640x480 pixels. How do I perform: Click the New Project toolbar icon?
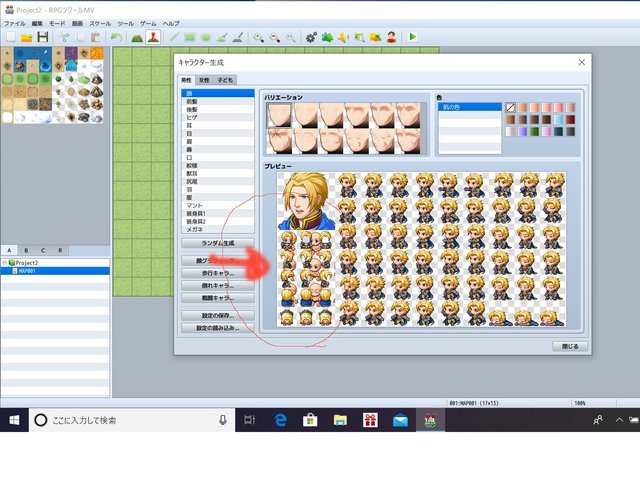tap(11, 37)
